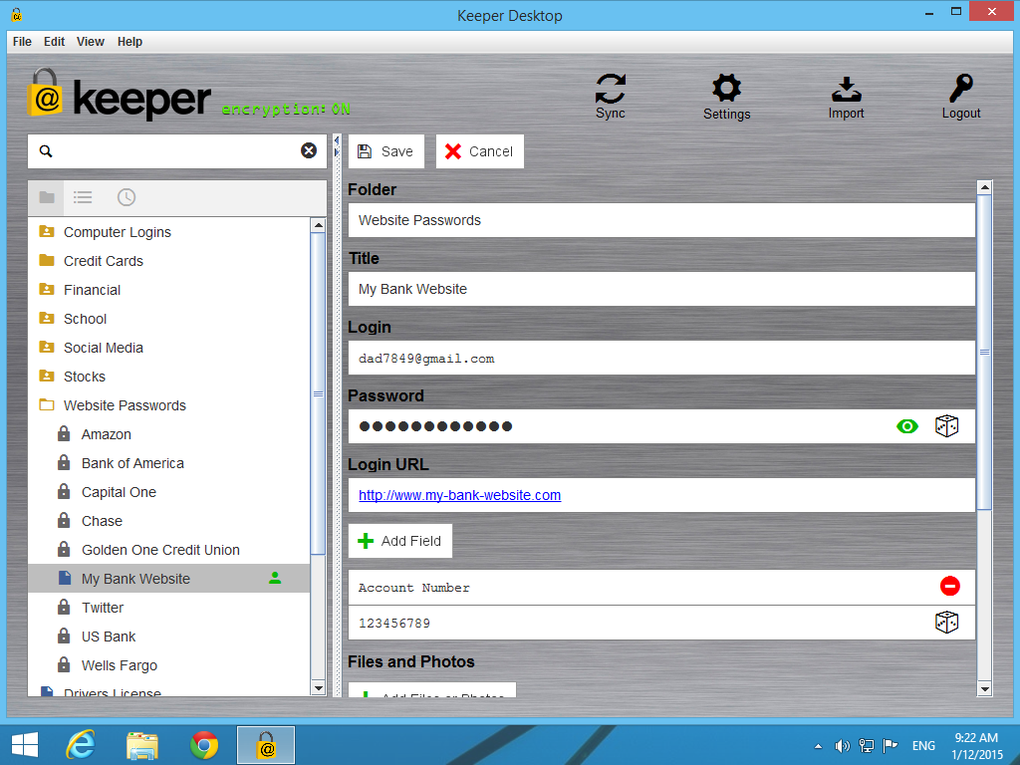This screenshot has width=1020, height=765.
Task: Remove Account Number field with red minus
Action: [x=950, y=586]
